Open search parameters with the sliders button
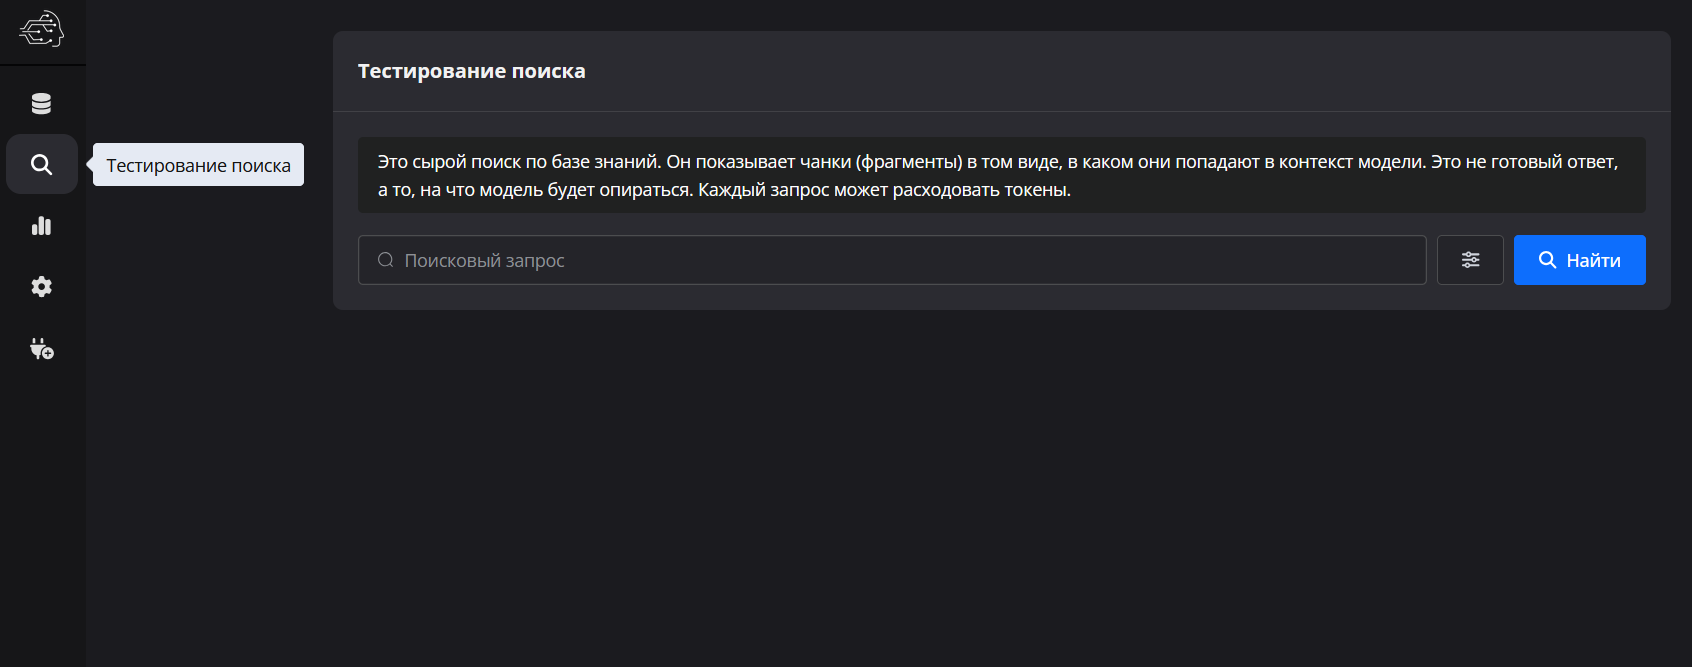 click(1470, 260)
